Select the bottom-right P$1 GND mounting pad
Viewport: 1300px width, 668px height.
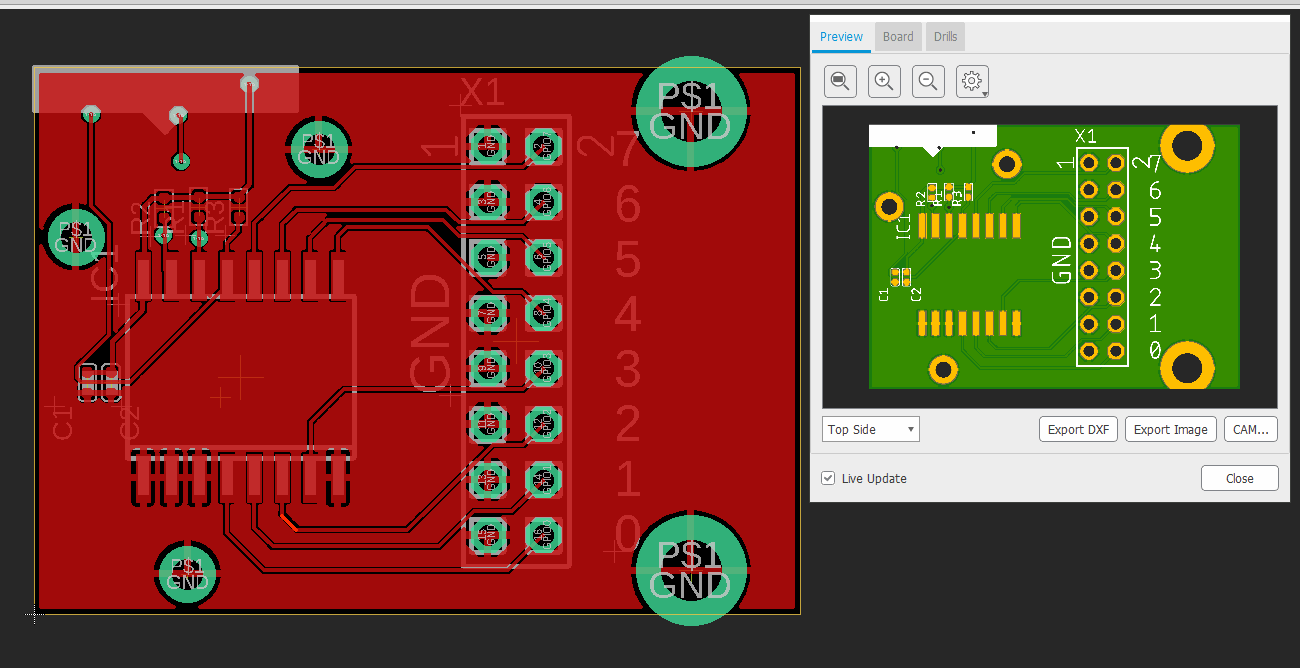[x=691, y=569]
